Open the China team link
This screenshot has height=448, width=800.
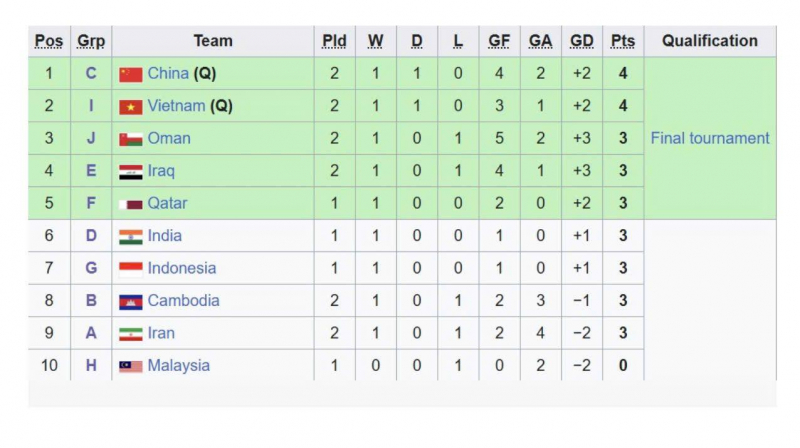(168, 74)
